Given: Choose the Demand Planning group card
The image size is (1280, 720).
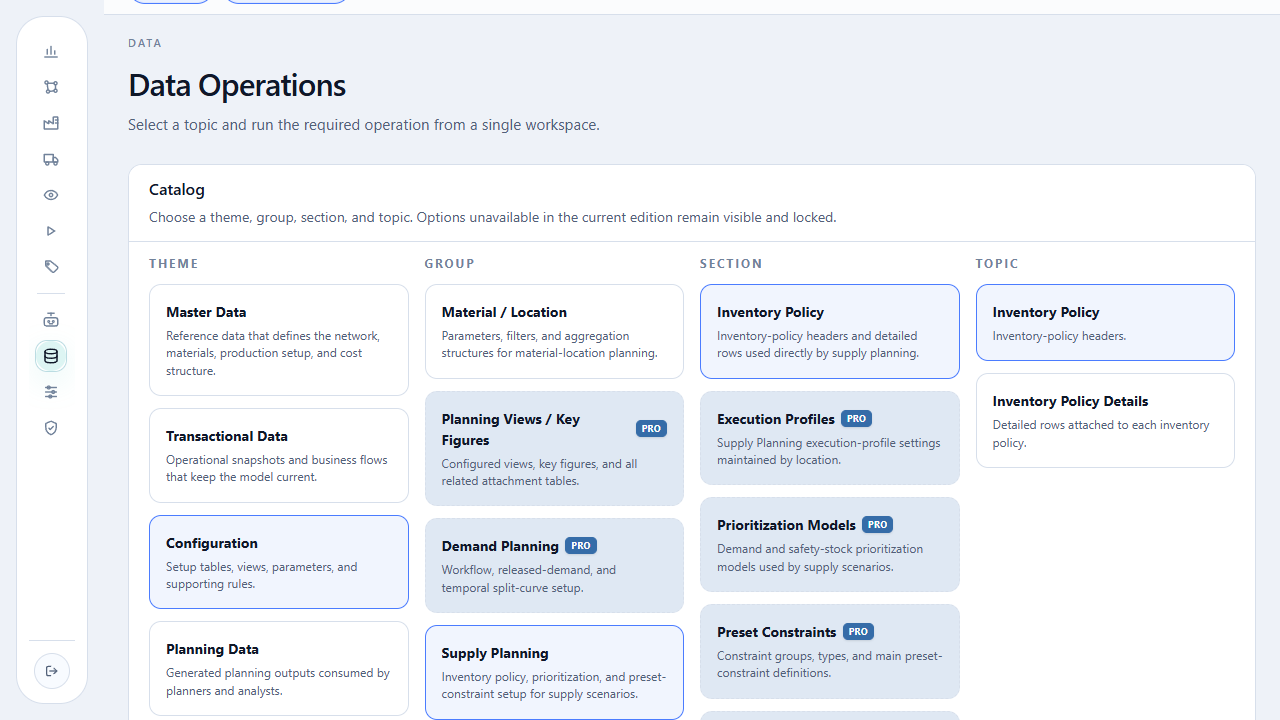Looking at the screenshot, I should pyautogui.click(x=554, y=565).
